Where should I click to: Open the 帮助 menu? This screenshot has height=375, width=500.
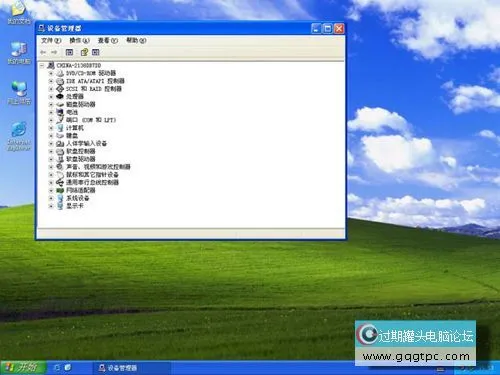click(136, 40)
